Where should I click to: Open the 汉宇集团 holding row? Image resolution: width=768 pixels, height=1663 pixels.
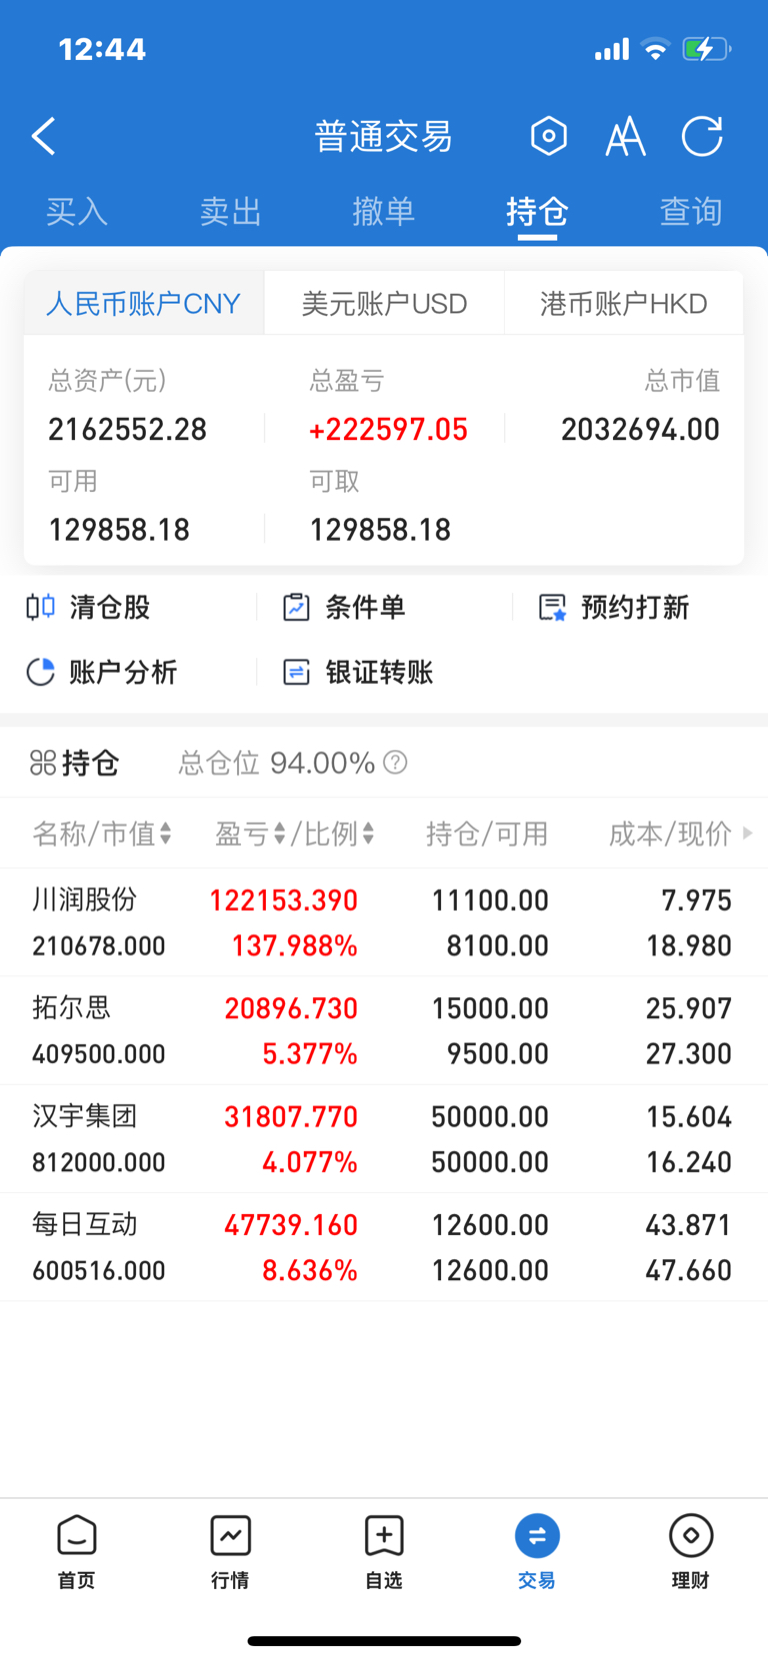384,1138
